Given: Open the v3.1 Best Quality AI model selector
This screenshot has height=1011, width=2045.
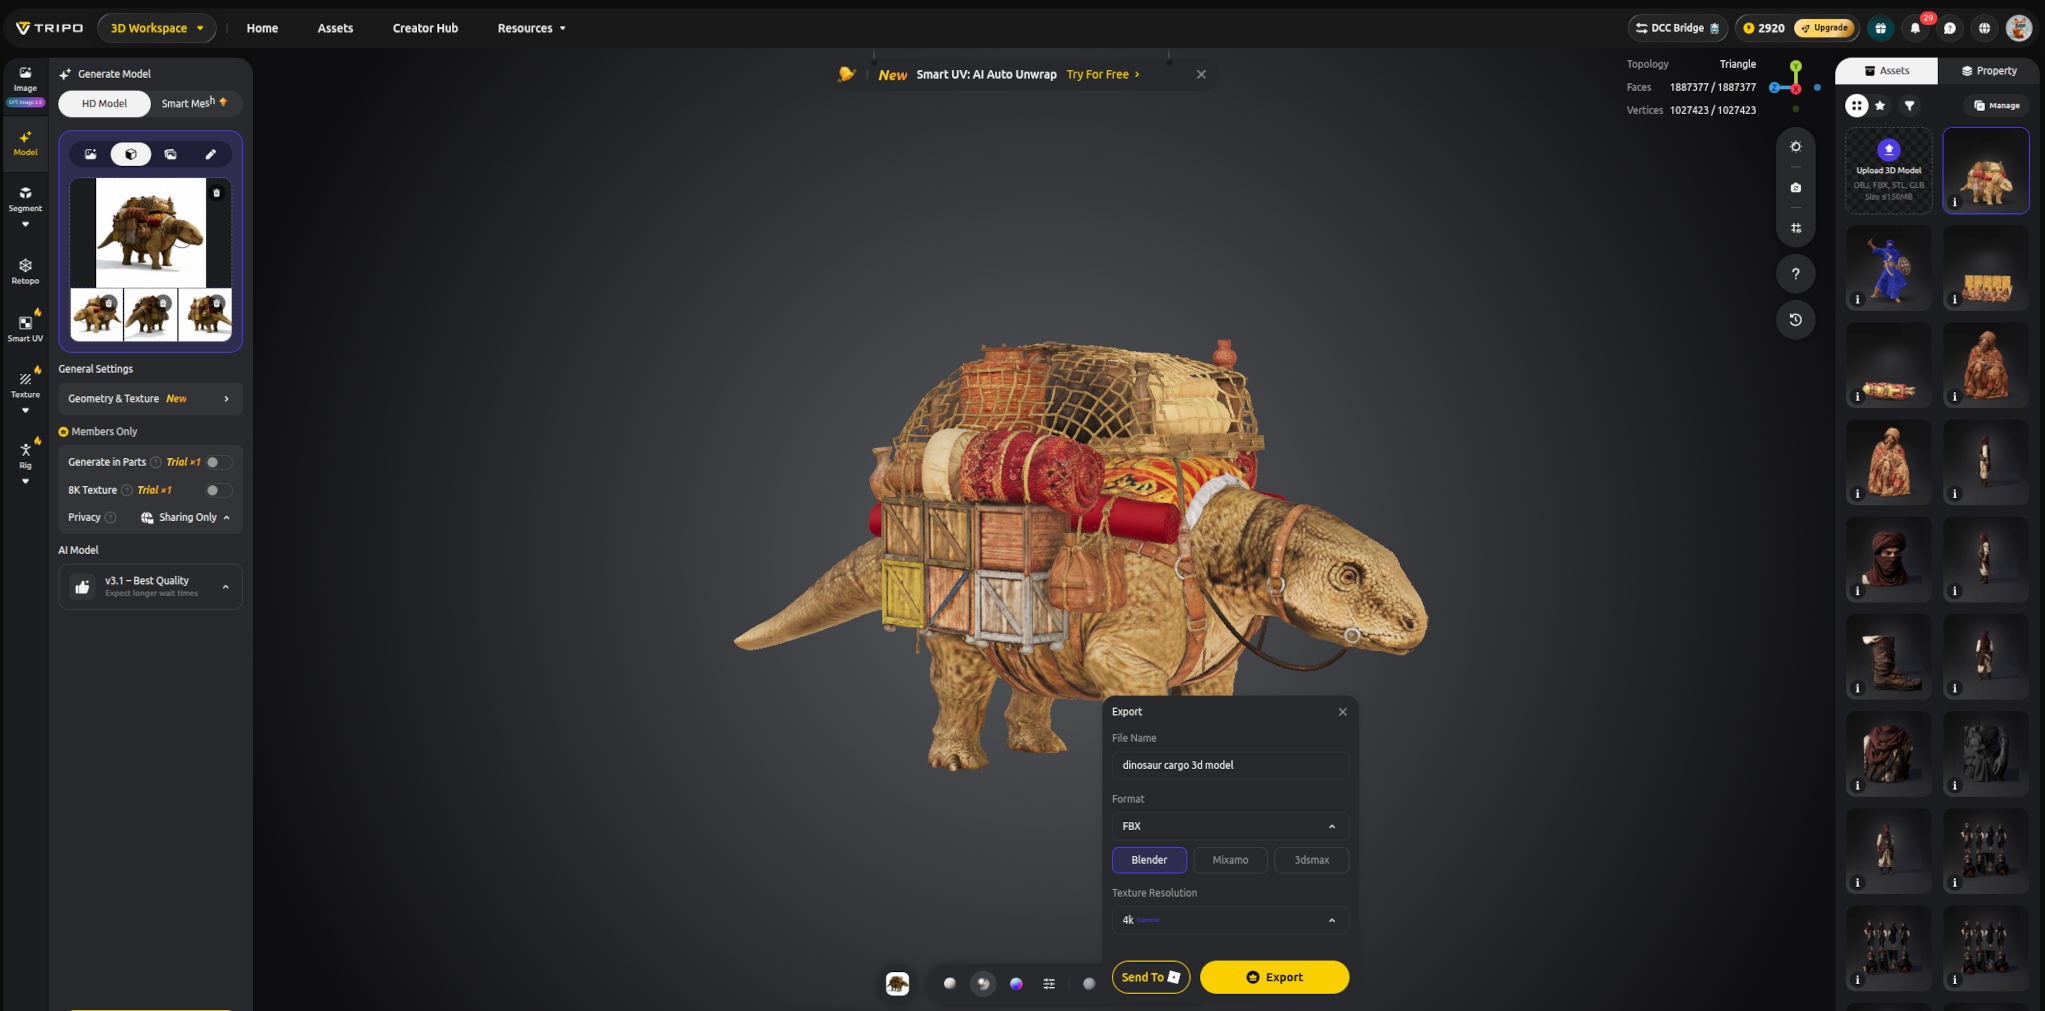Looking at the screenshot, I should point(150,586).
